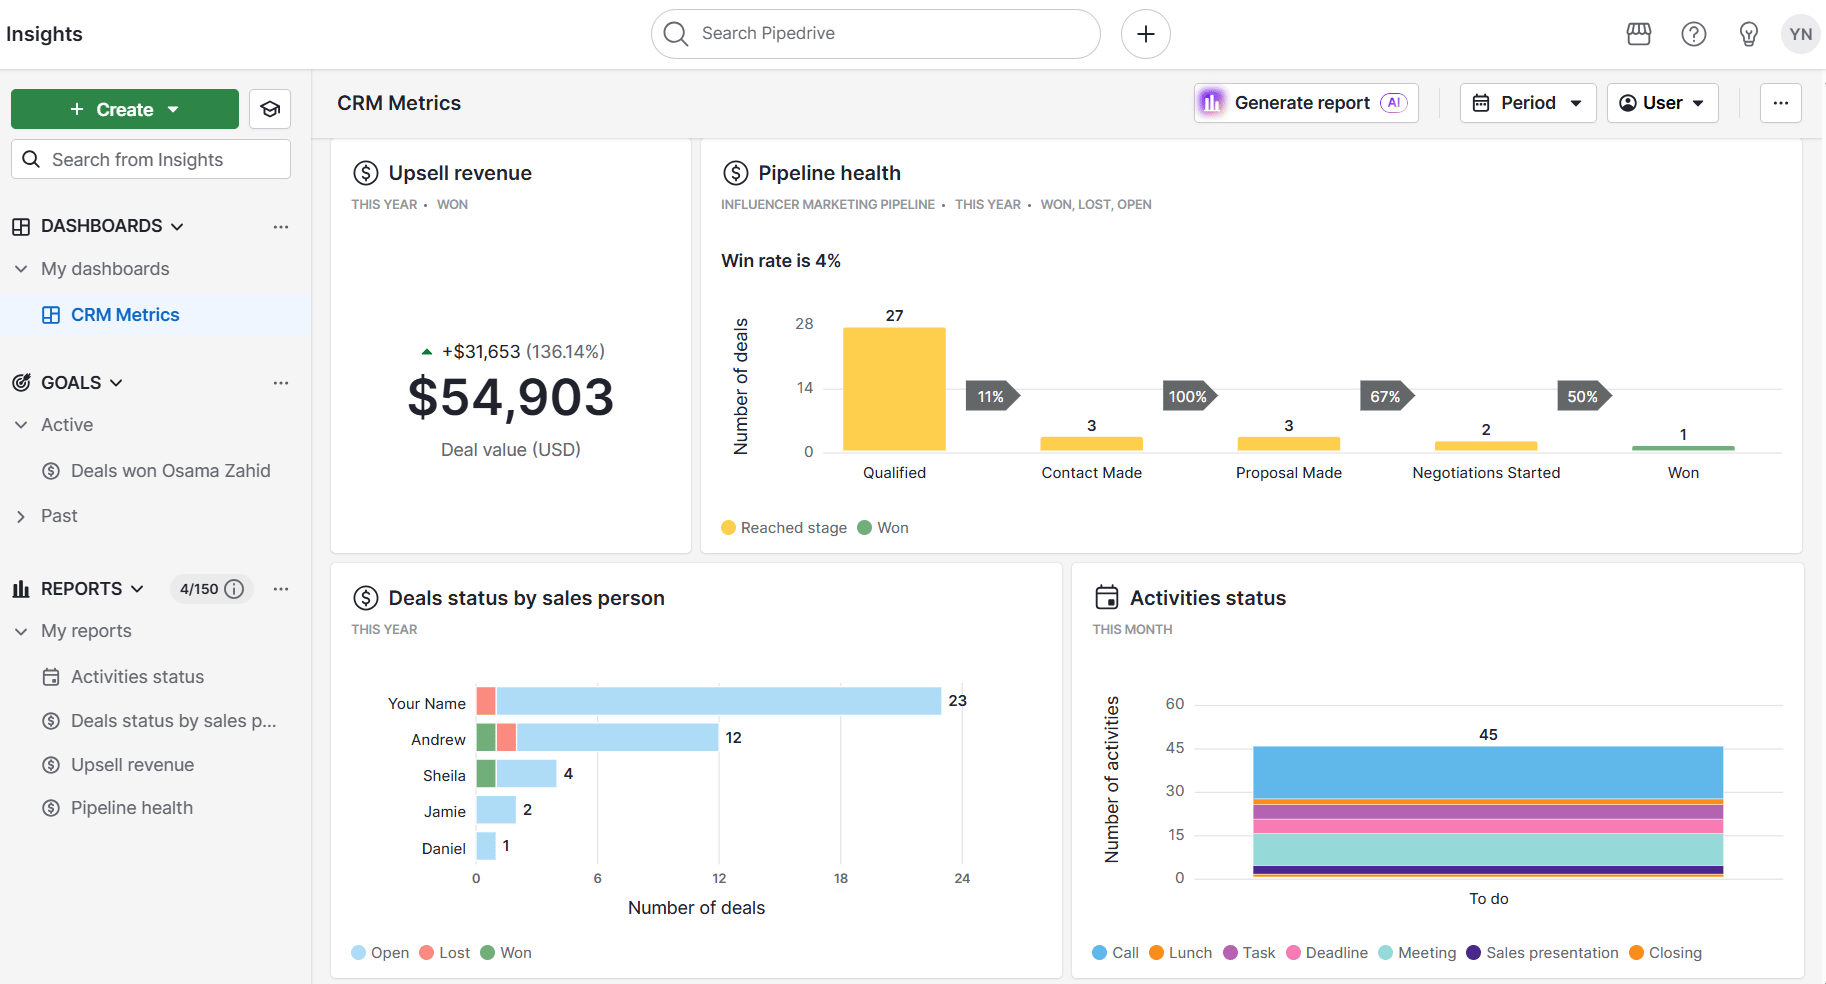Toggle the Meeting legend in Activities status
Image resolution: width=1826 pixels, height=984 pixels.
1416,952
